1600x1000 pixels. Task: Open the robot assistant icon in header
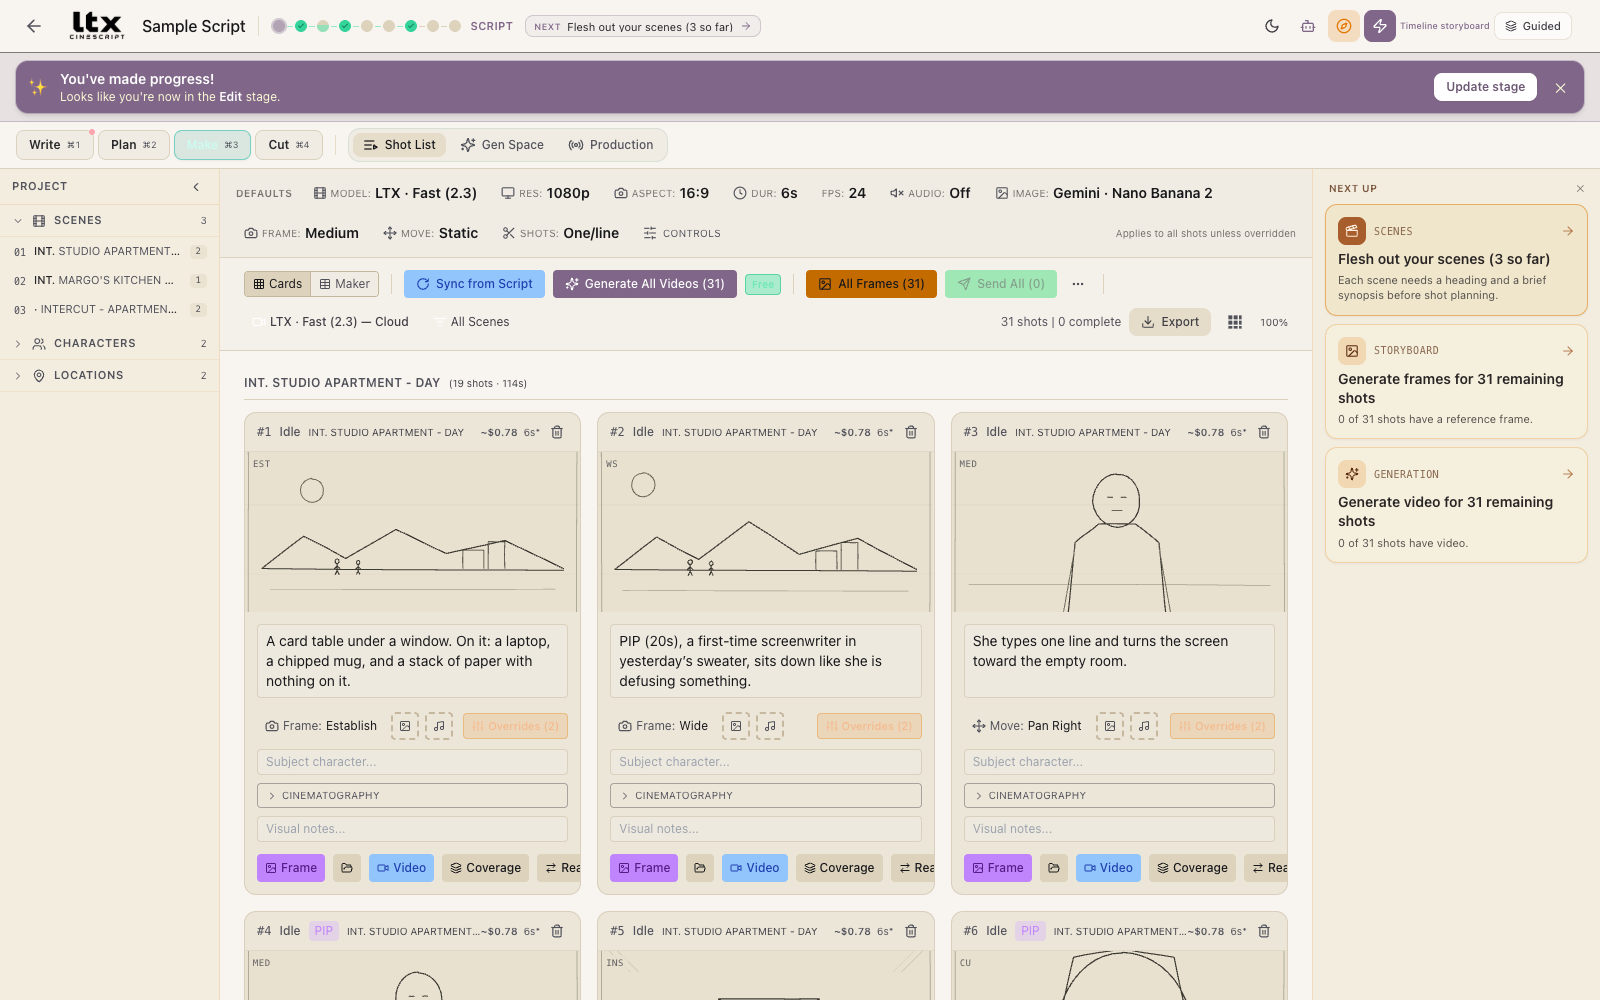click(x=1308, y=26)
